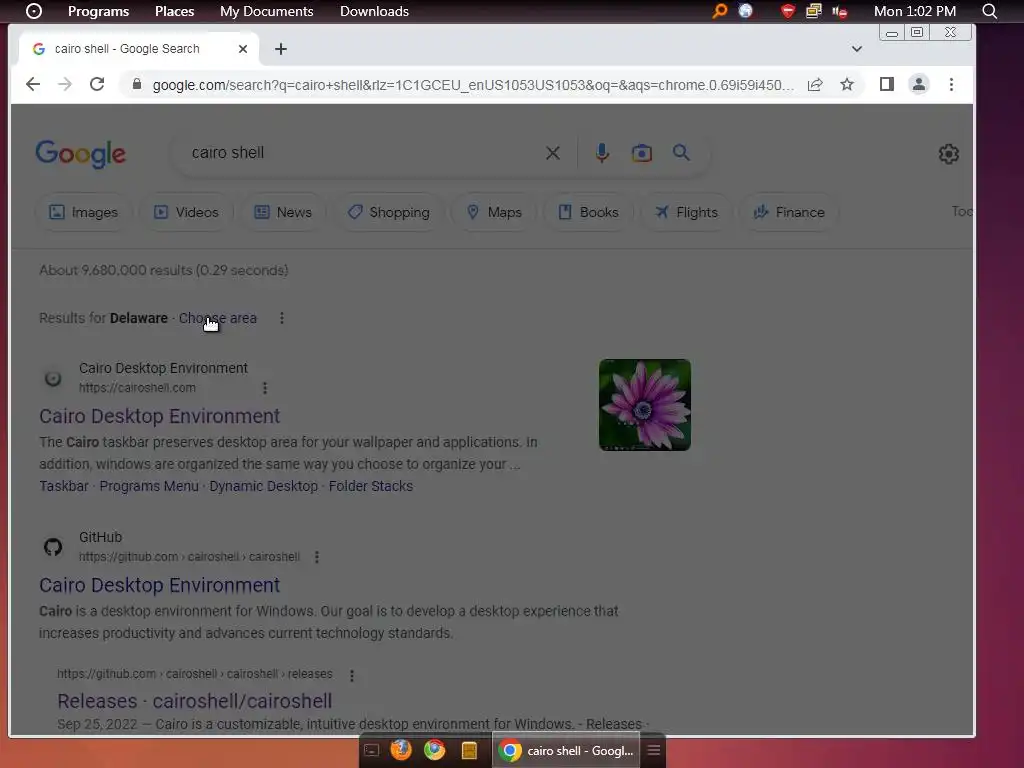Filter results by Flights
The height and width of the screenshot is (768, 1024).
[x=686, y=212]
